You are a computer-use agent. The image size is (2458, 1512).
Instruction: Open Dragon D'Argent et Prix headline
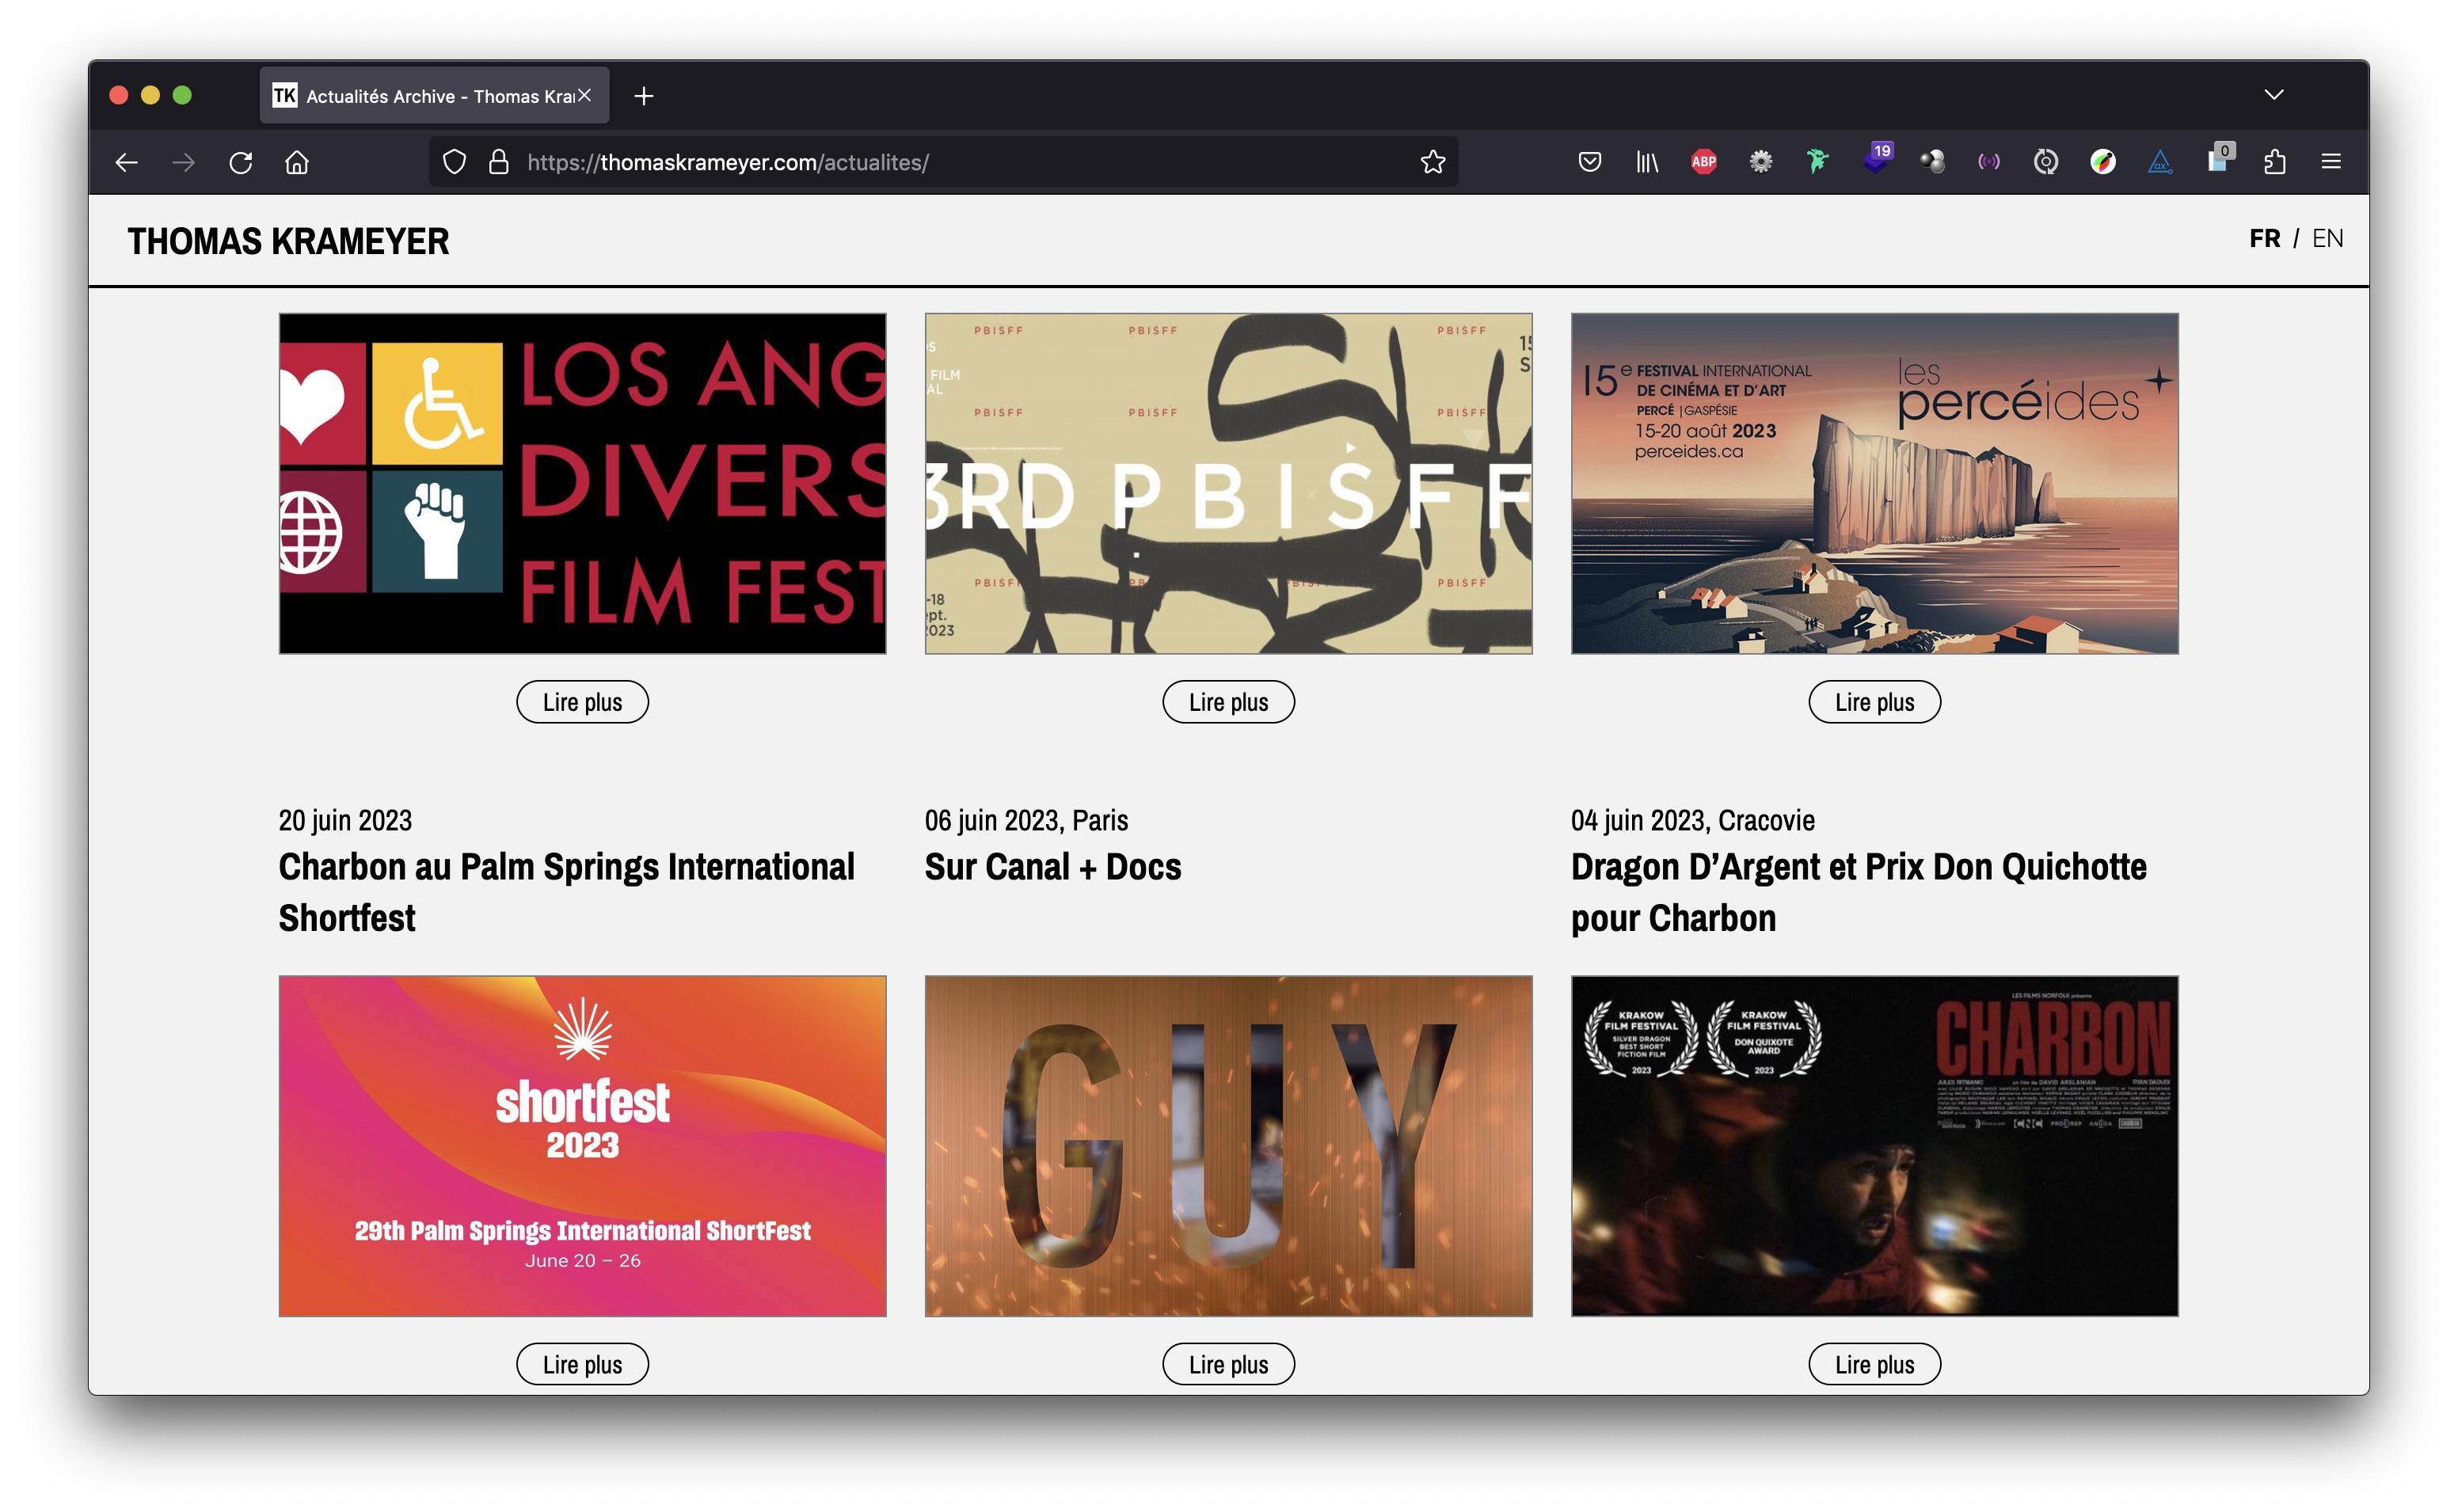pos(1859,892)
